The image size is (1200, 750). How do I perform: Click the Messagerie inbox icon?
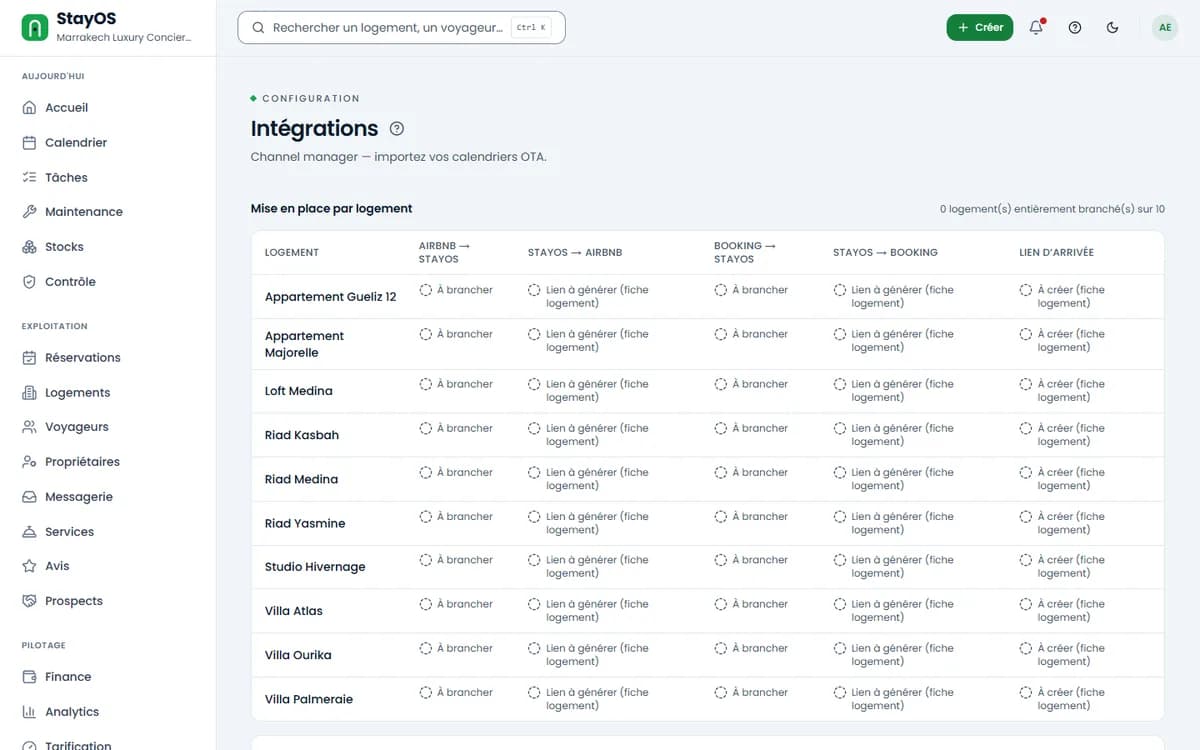pyautogui.click(x=29, y=497)
